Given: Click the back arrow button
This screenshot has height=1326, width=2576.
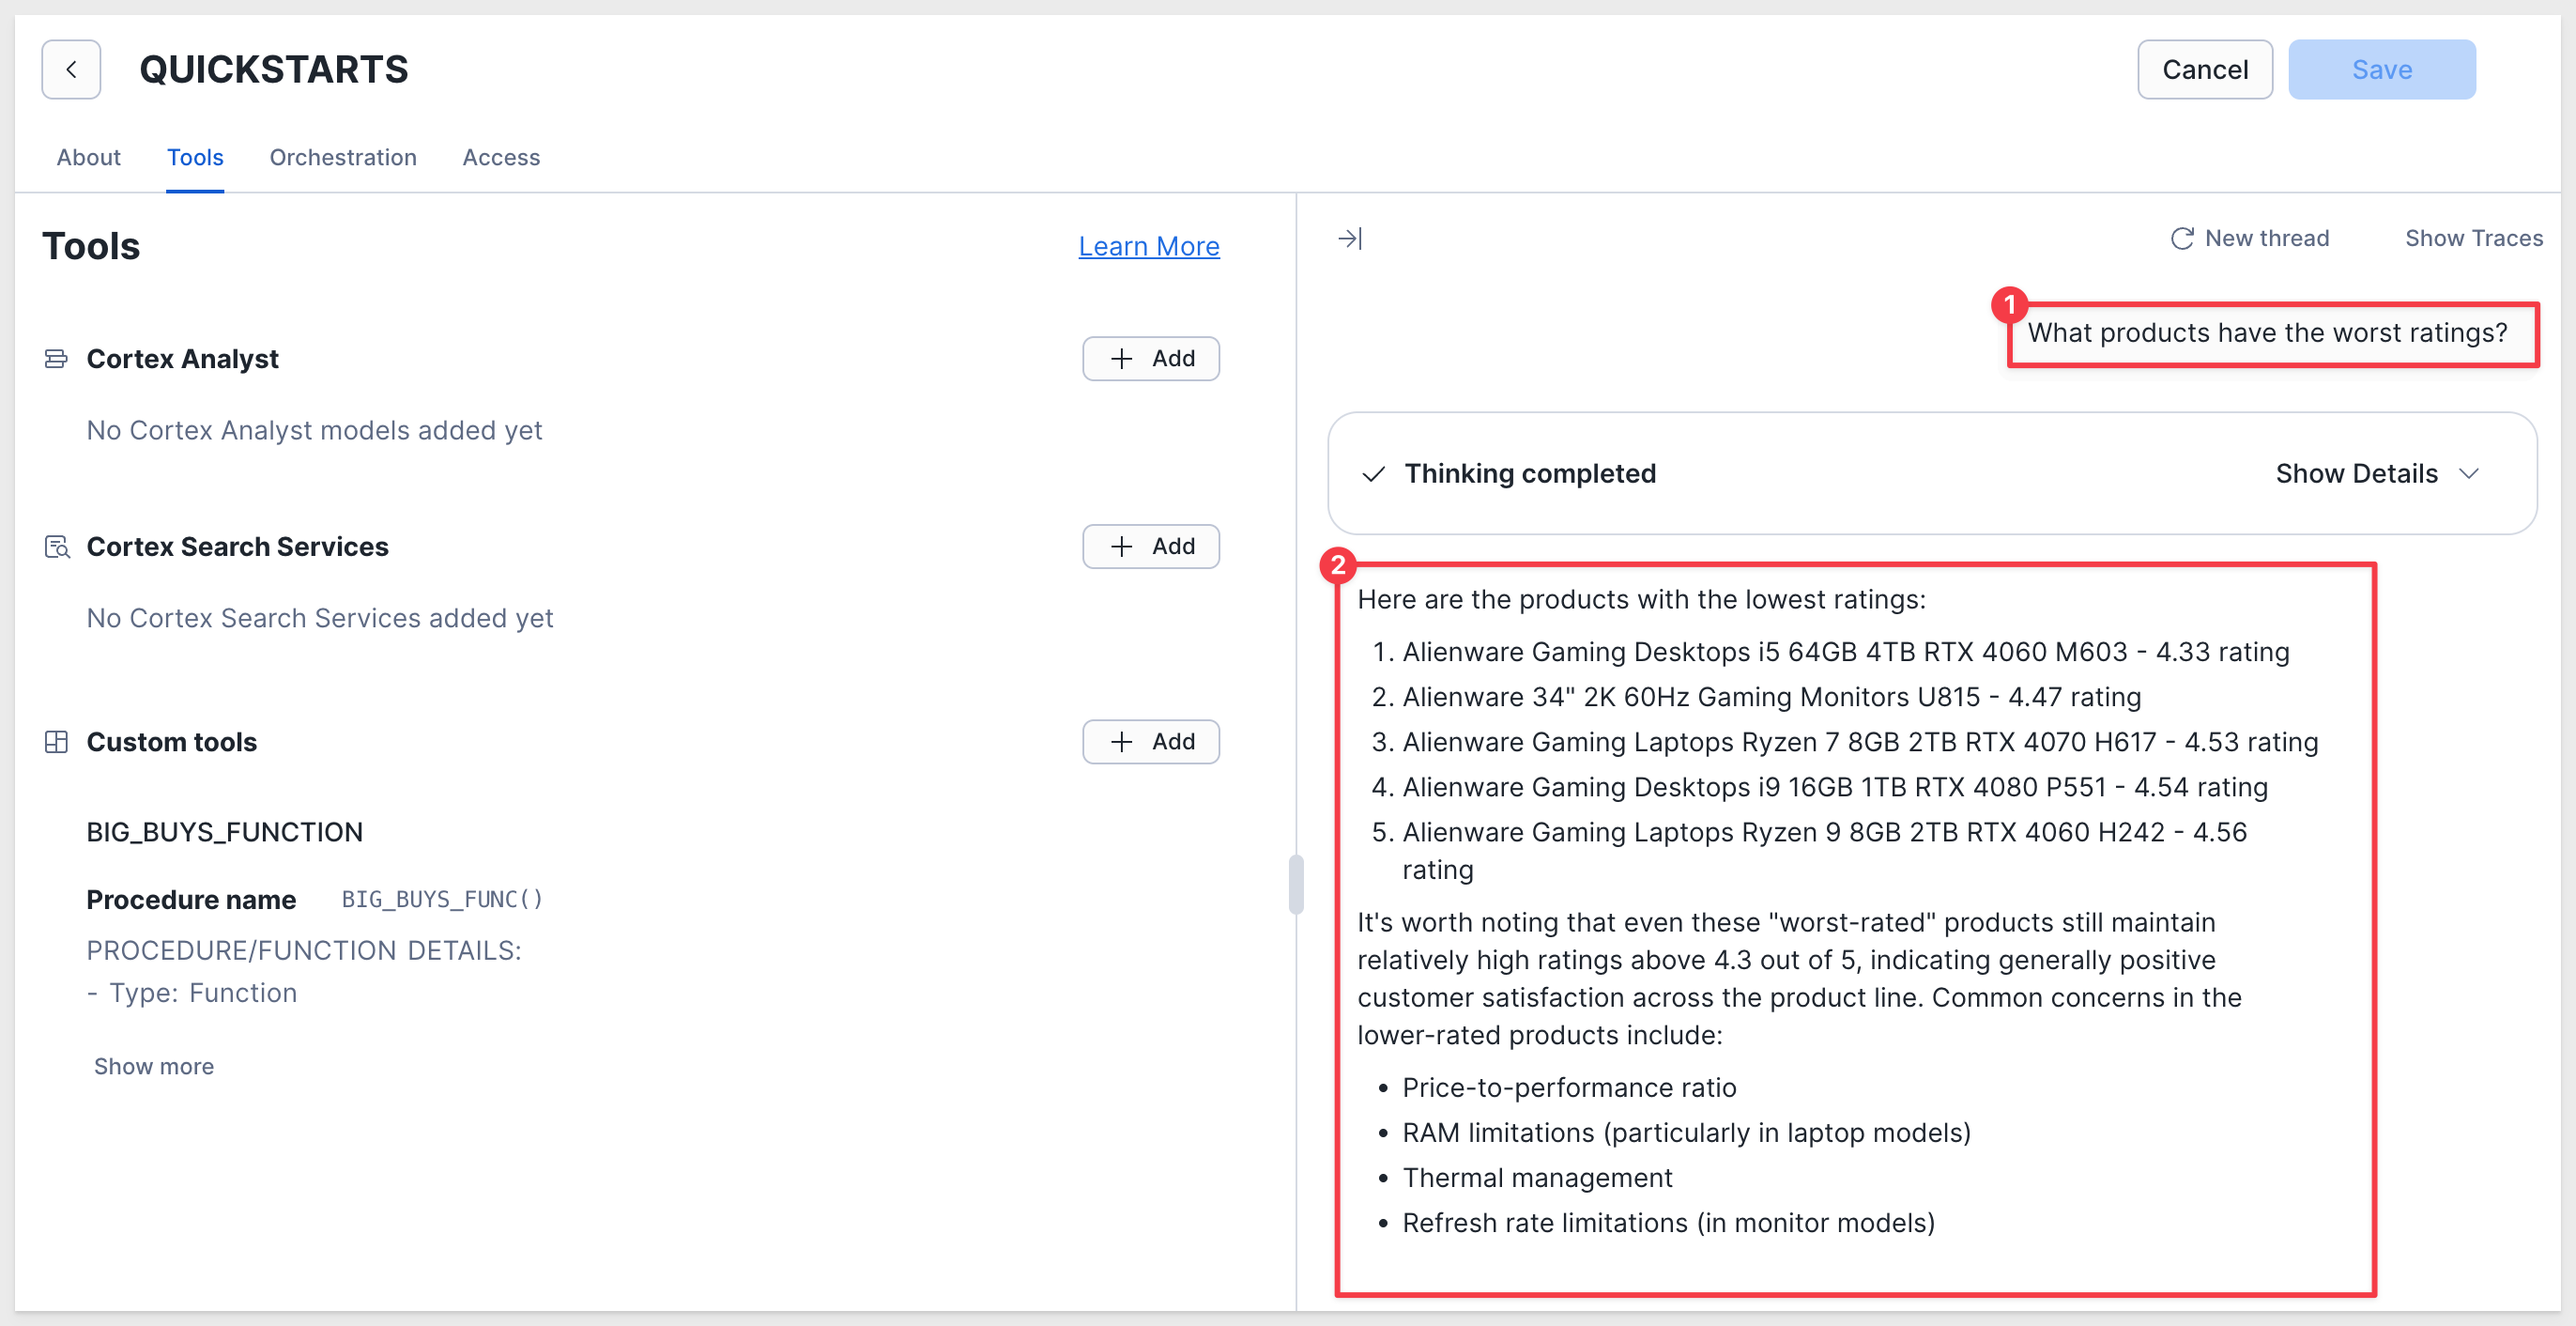Looking at the screenshot, I should point(71,69).
